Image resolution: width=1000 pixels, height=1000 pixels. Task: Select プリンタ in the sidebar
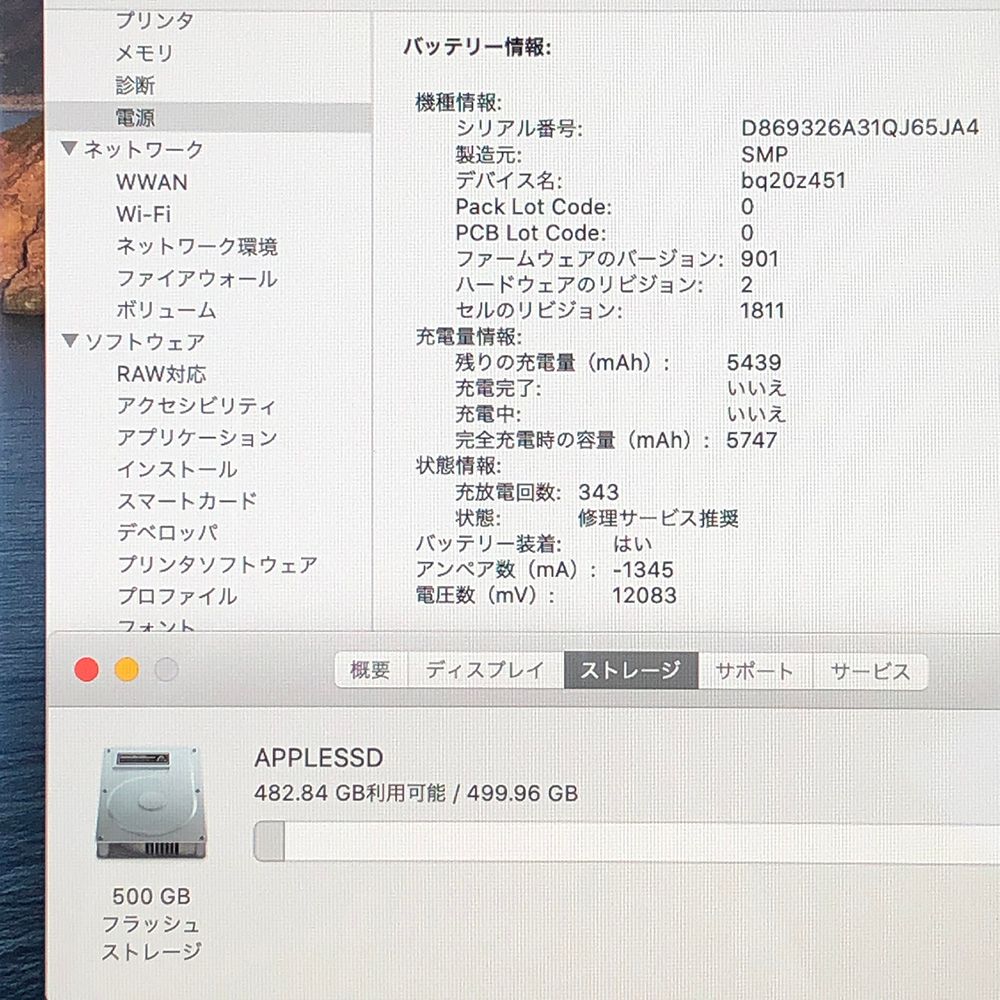[x=155, y=20]
